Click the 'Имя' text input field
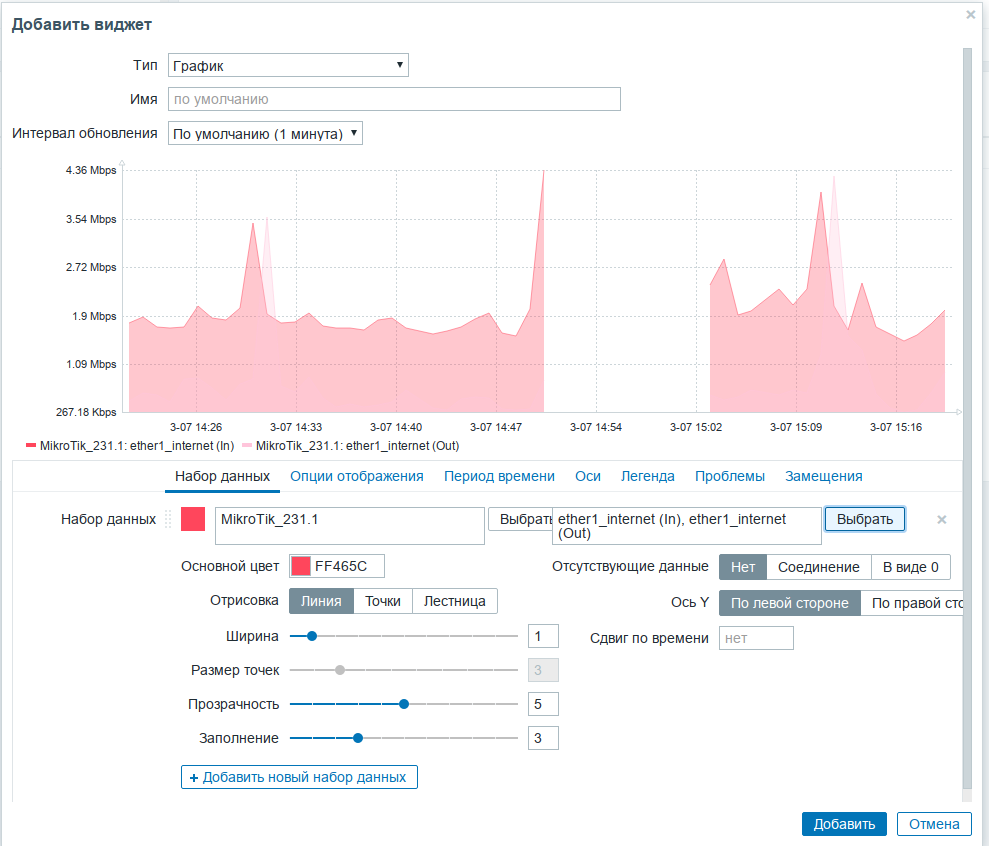The height and width of the screenshot is (846, 989). (394, 99)
